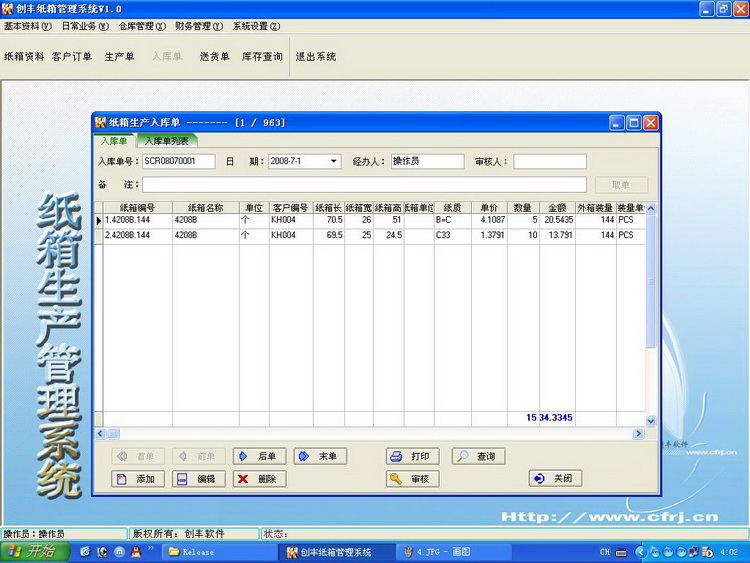Click the Windows 开始 Start button
Image resolution: width=750 pixels, height=563 pixels.
coord(33,552)
